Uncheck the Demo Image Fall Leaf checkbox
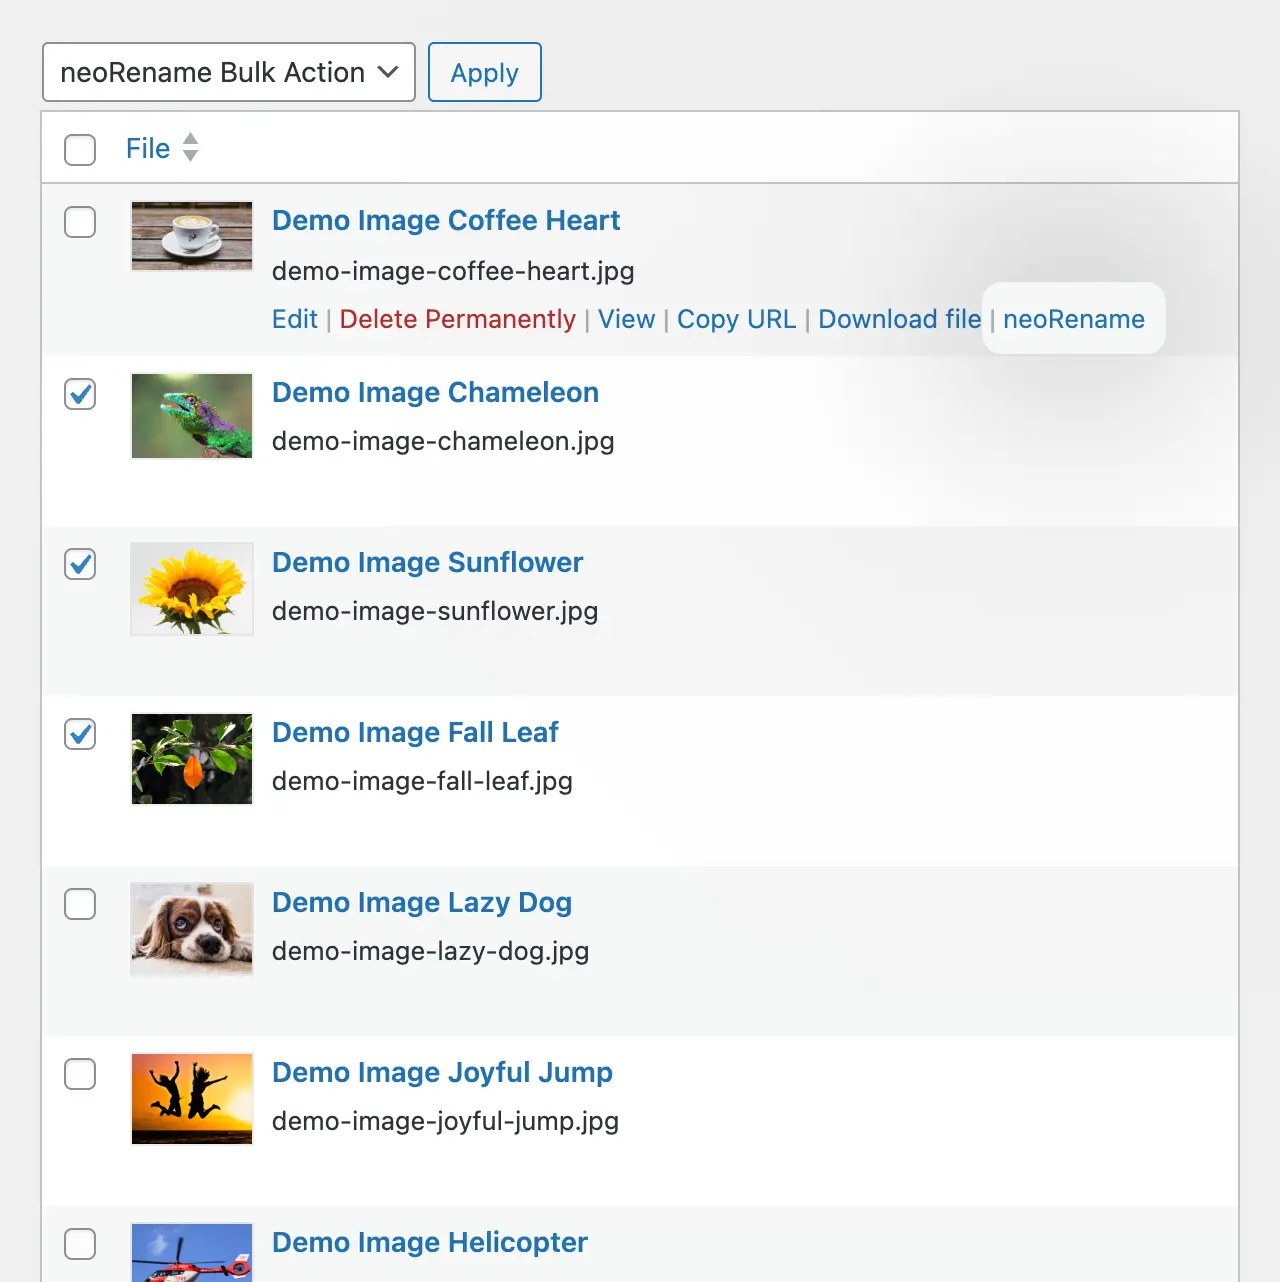This screenshot has height=1282, width=1280. pyautogui.click(x=80, y=734)
